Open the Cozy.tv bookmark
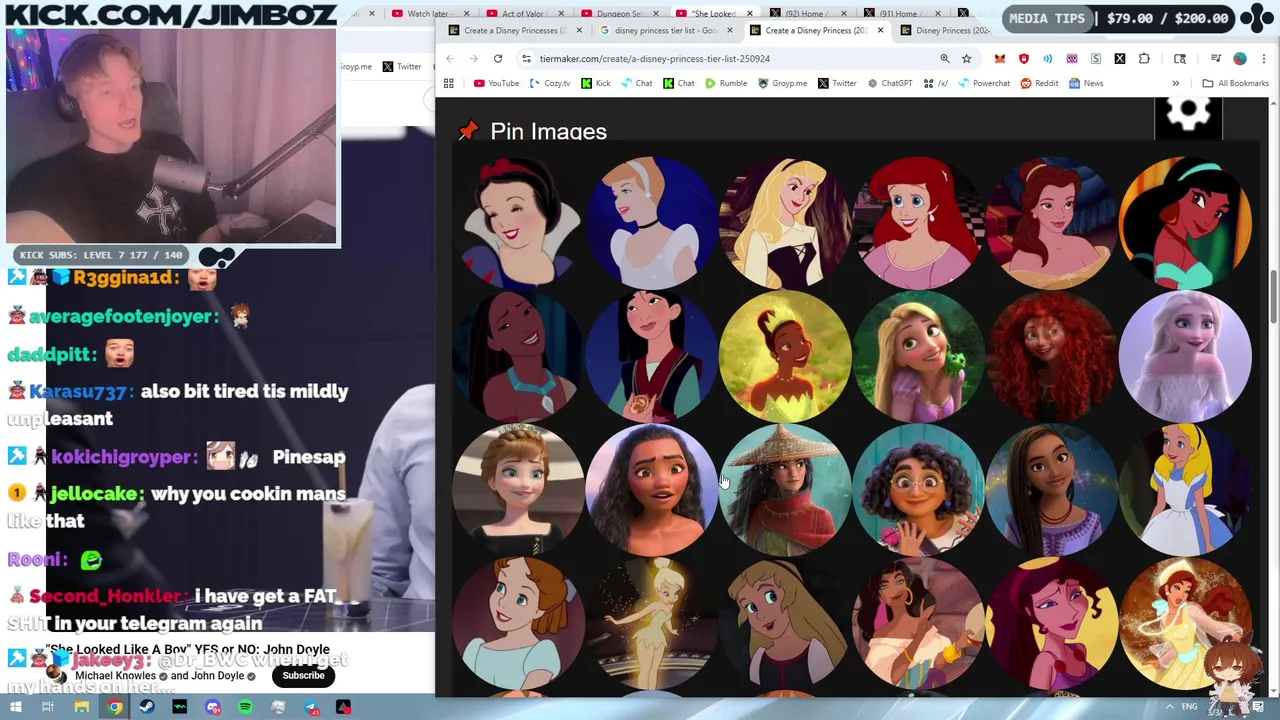Viewport: 1280px width, 720px height. pyautogui.click(x=549, y=83)
